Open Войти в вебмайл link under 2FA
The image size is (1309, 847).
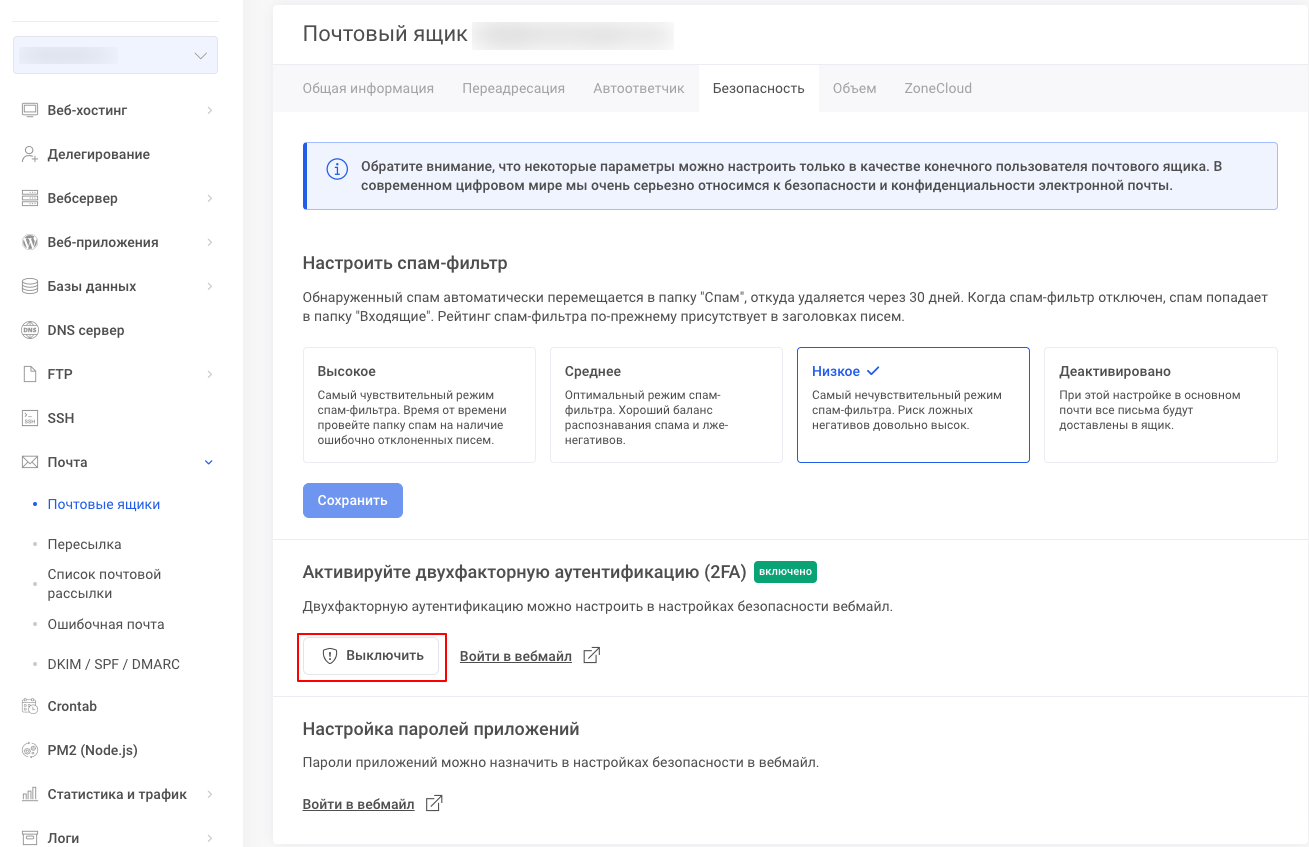516,656
